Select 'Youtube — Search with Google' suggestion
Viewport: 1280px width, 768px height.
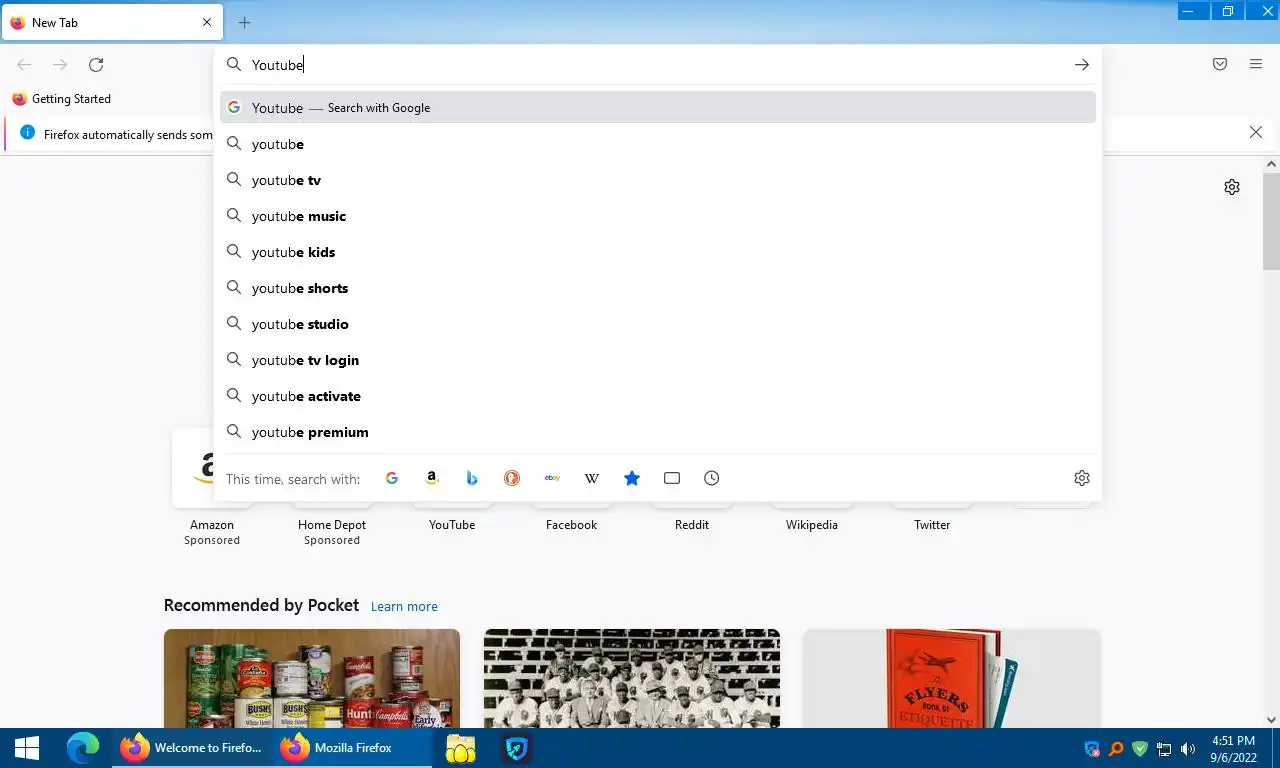coord(658,108)
